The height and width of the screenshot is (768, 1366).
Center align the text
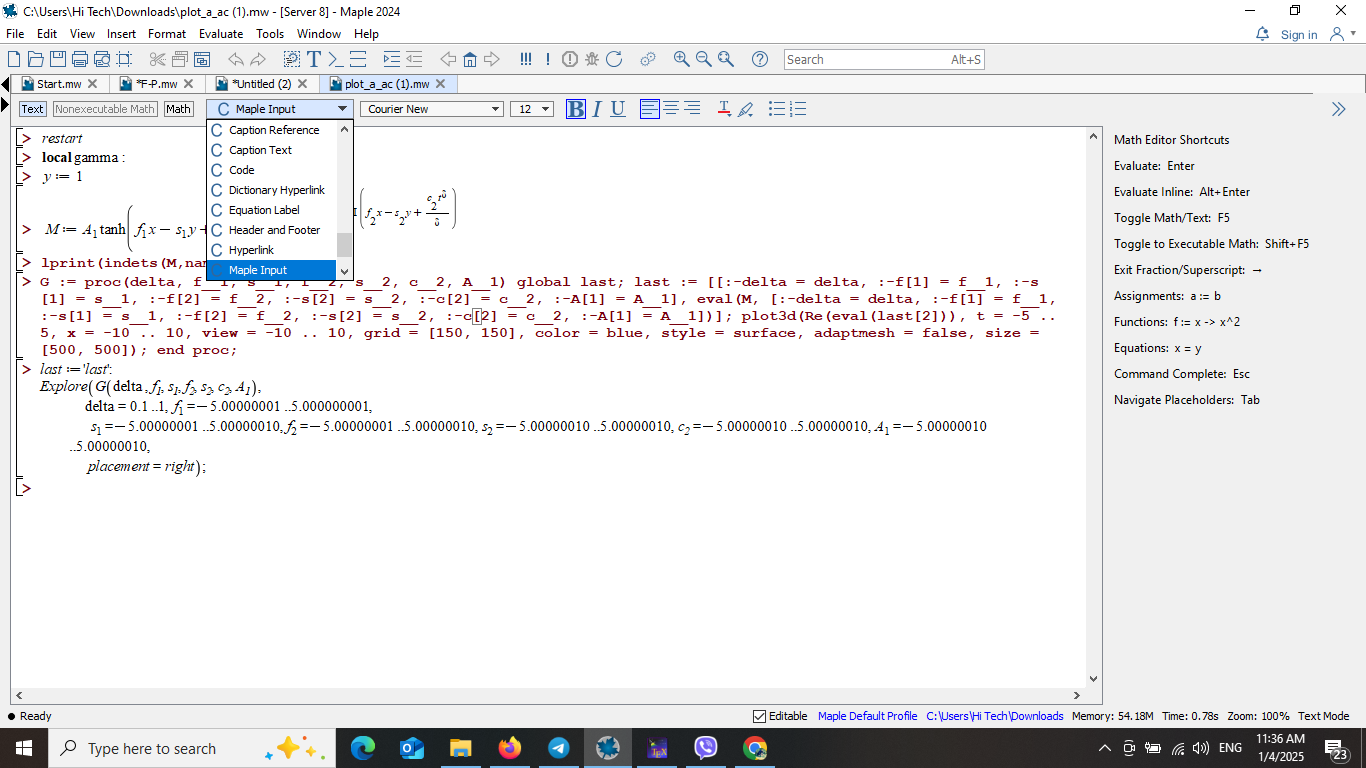(671, 109)
